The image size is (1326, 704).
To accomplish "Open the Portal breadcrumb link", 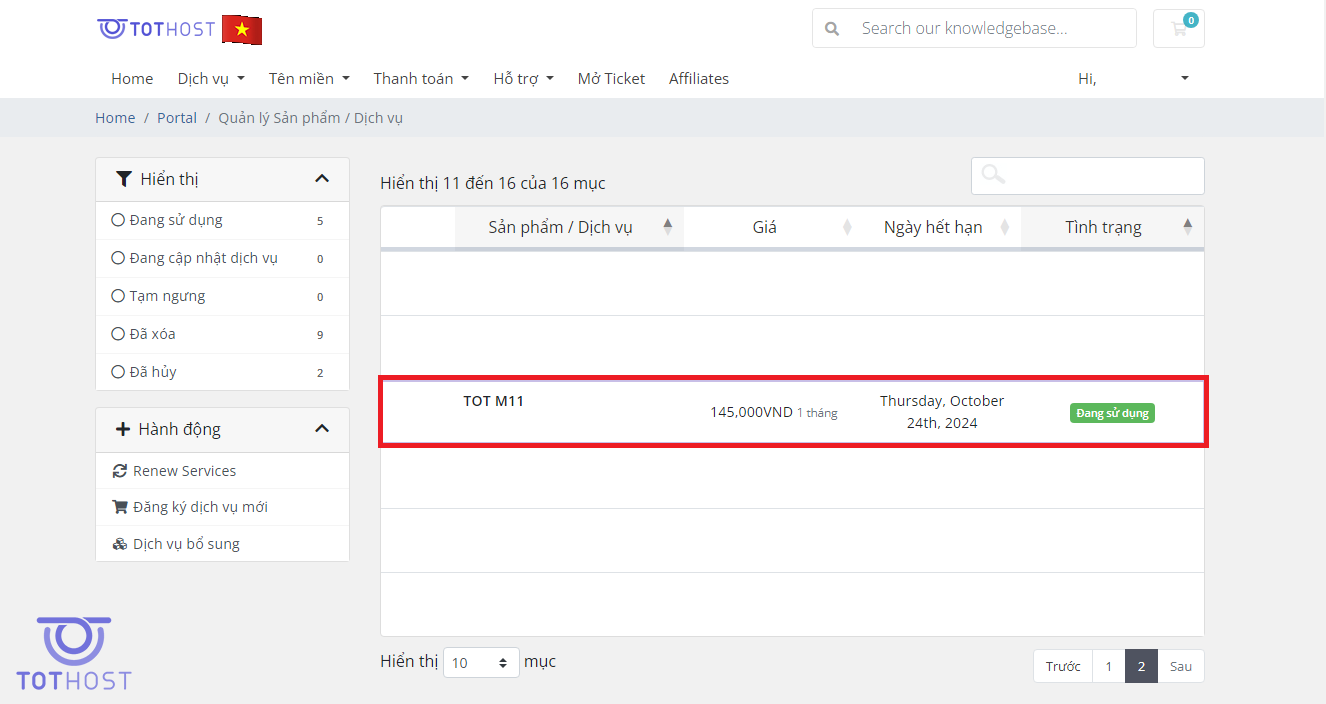I will click(177, 117).
